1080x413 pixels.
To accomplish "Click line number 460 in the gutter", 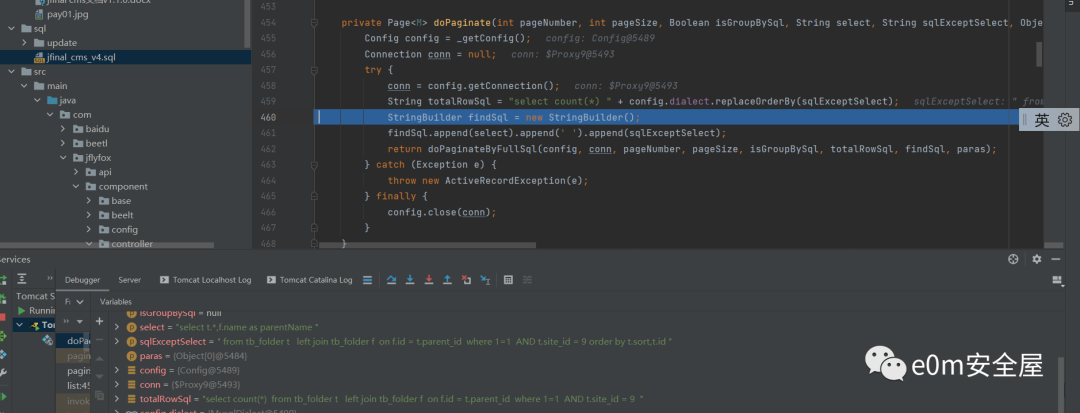I will coord(269,117).
